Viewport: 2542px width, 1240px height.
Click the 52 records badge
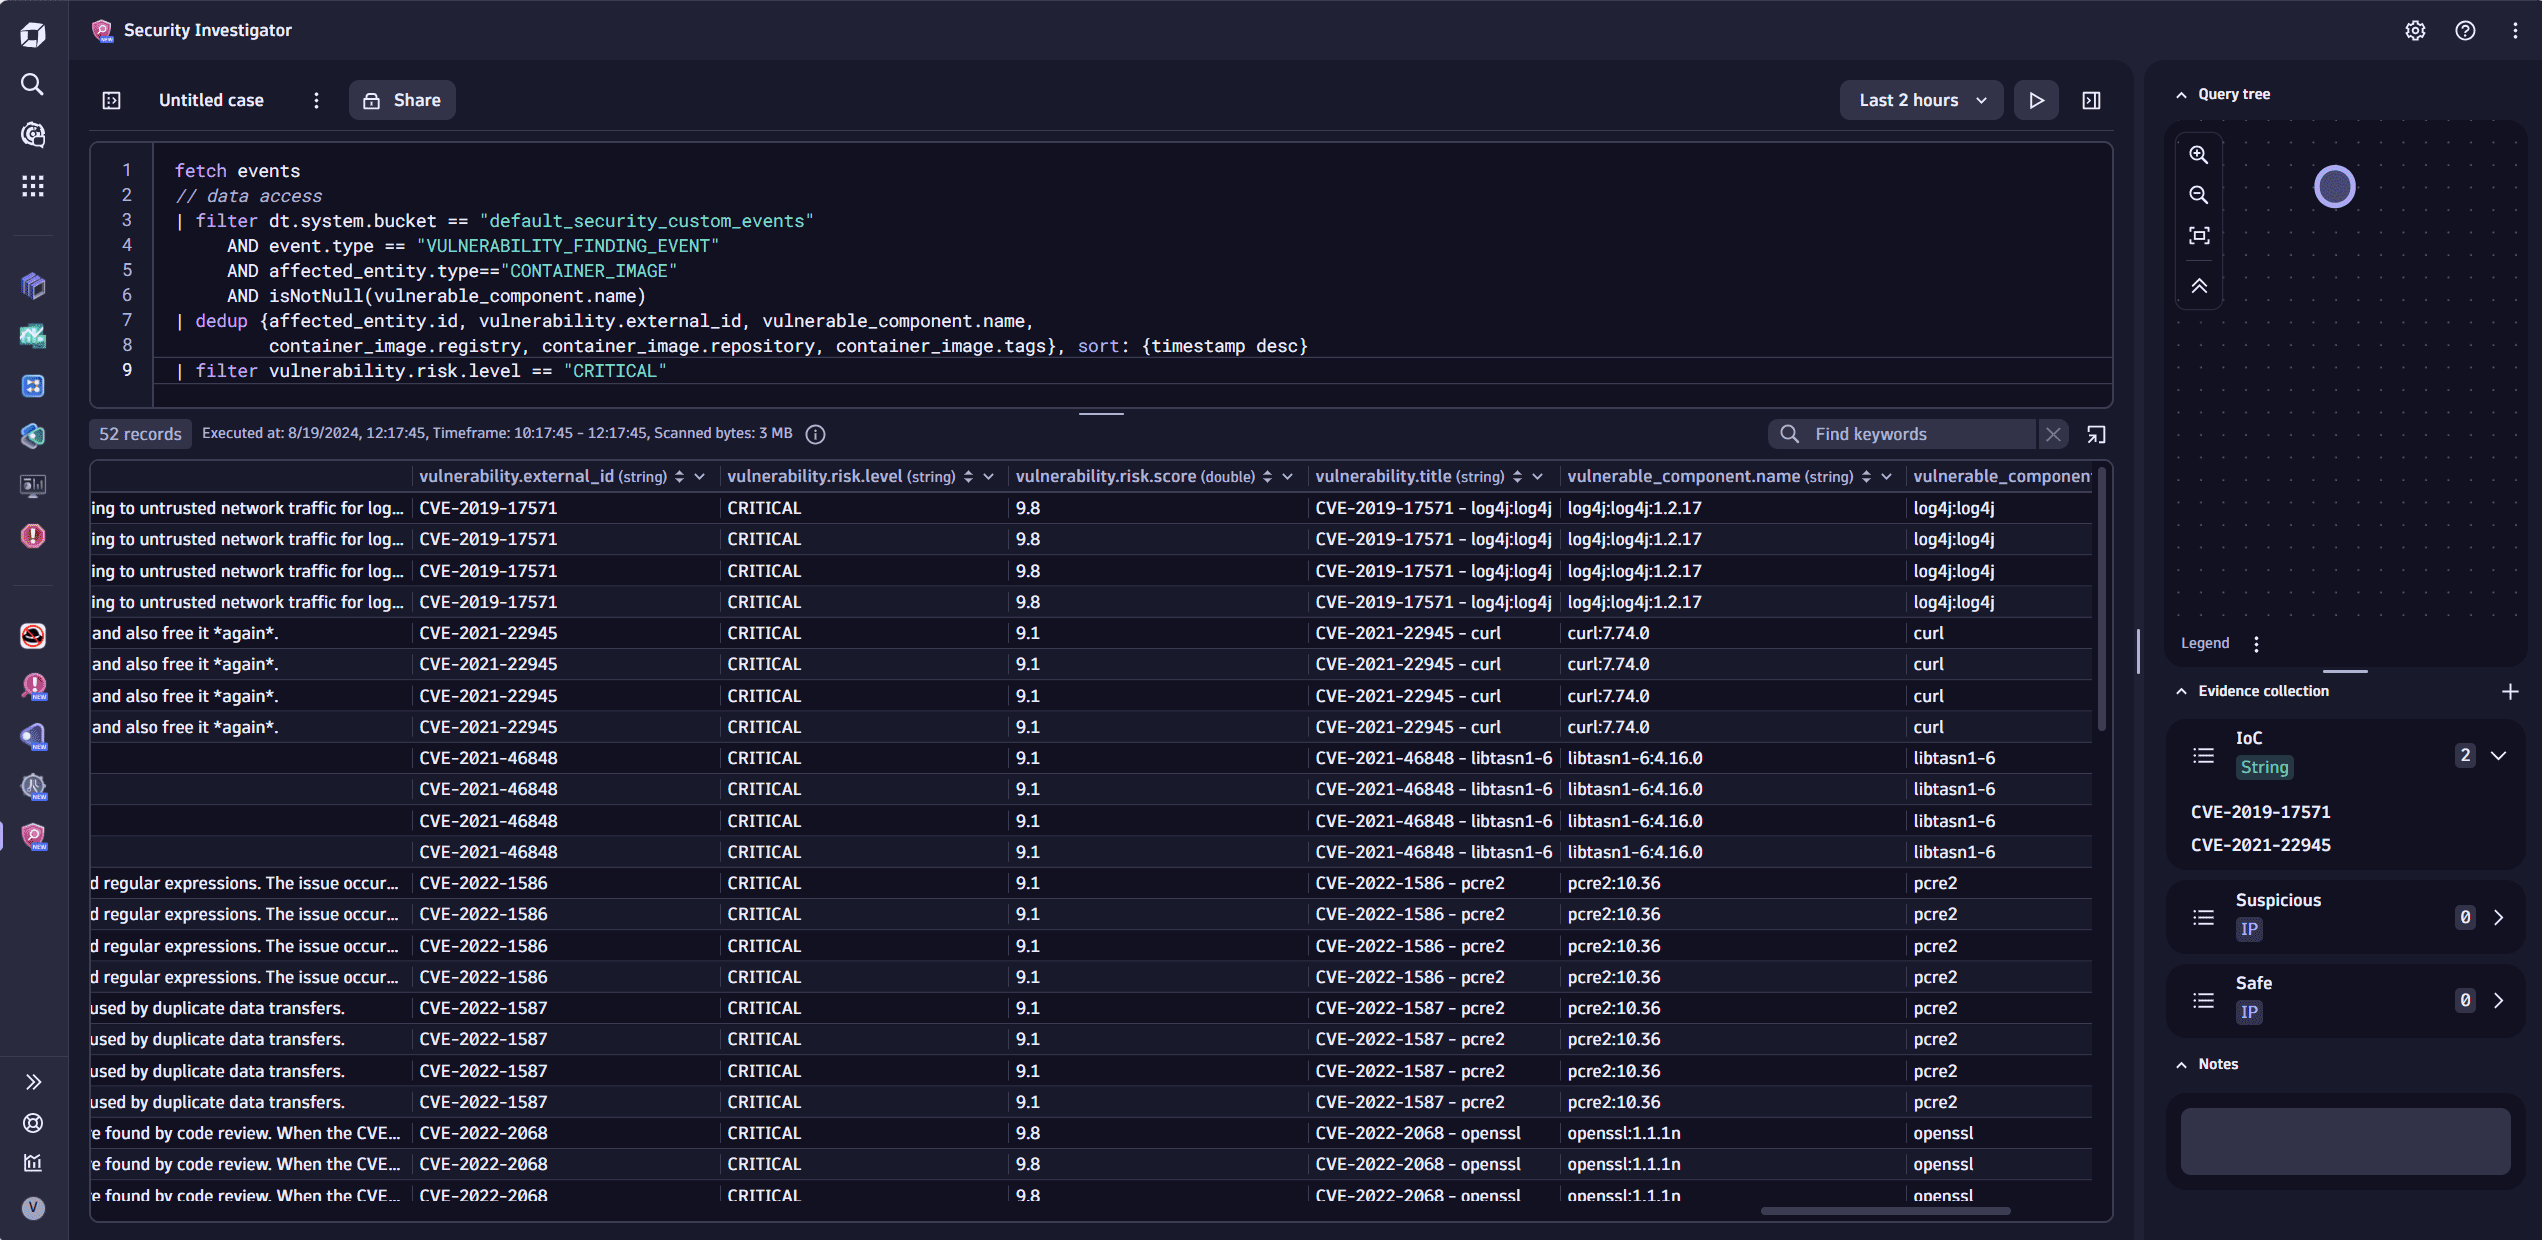(140, 434)
